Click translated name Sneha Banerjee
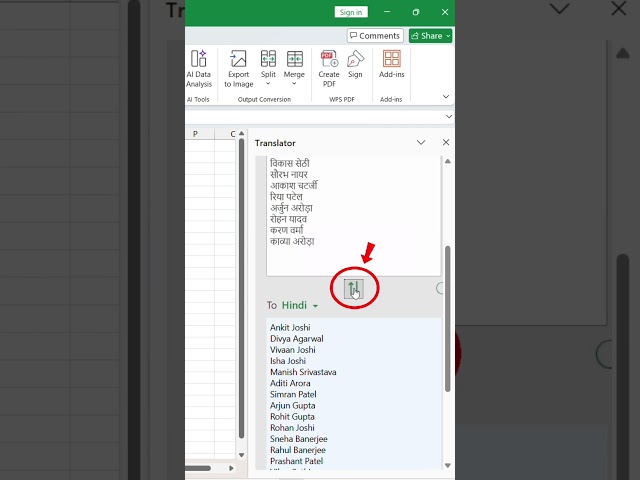This screenshot has height=480, width=640. pos(299,439)
